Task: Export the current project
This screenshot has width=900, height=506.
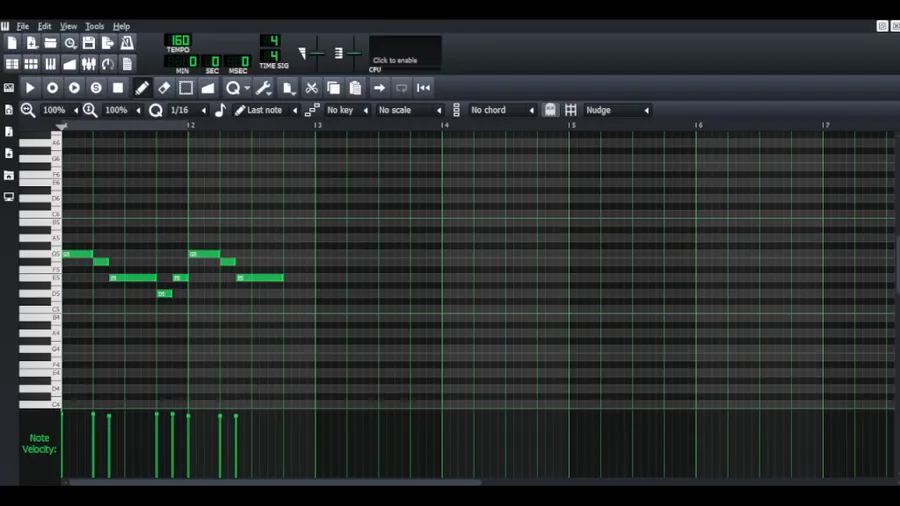Action: point(108,43)
